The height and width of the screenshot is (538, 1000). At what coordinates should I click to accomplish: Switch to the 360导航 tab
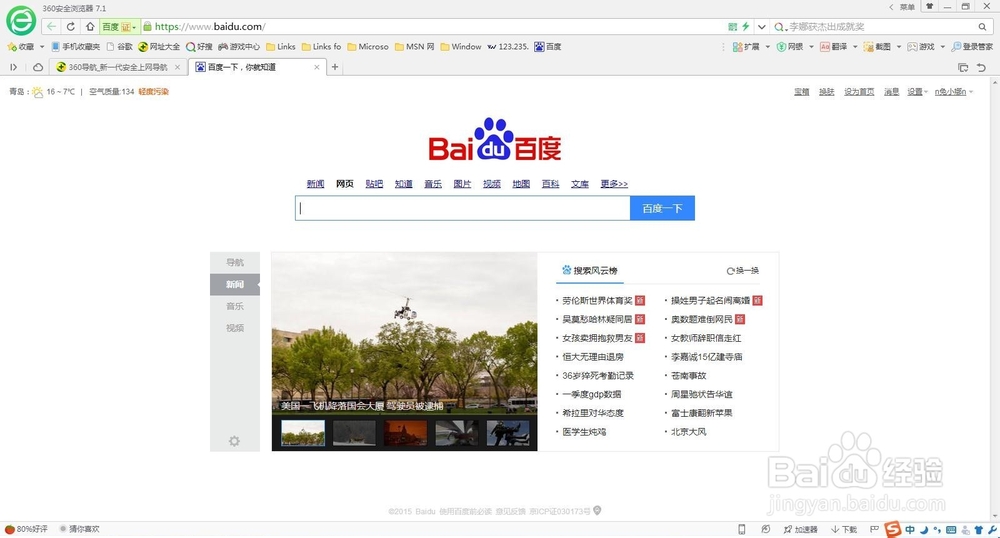[119, 67]
